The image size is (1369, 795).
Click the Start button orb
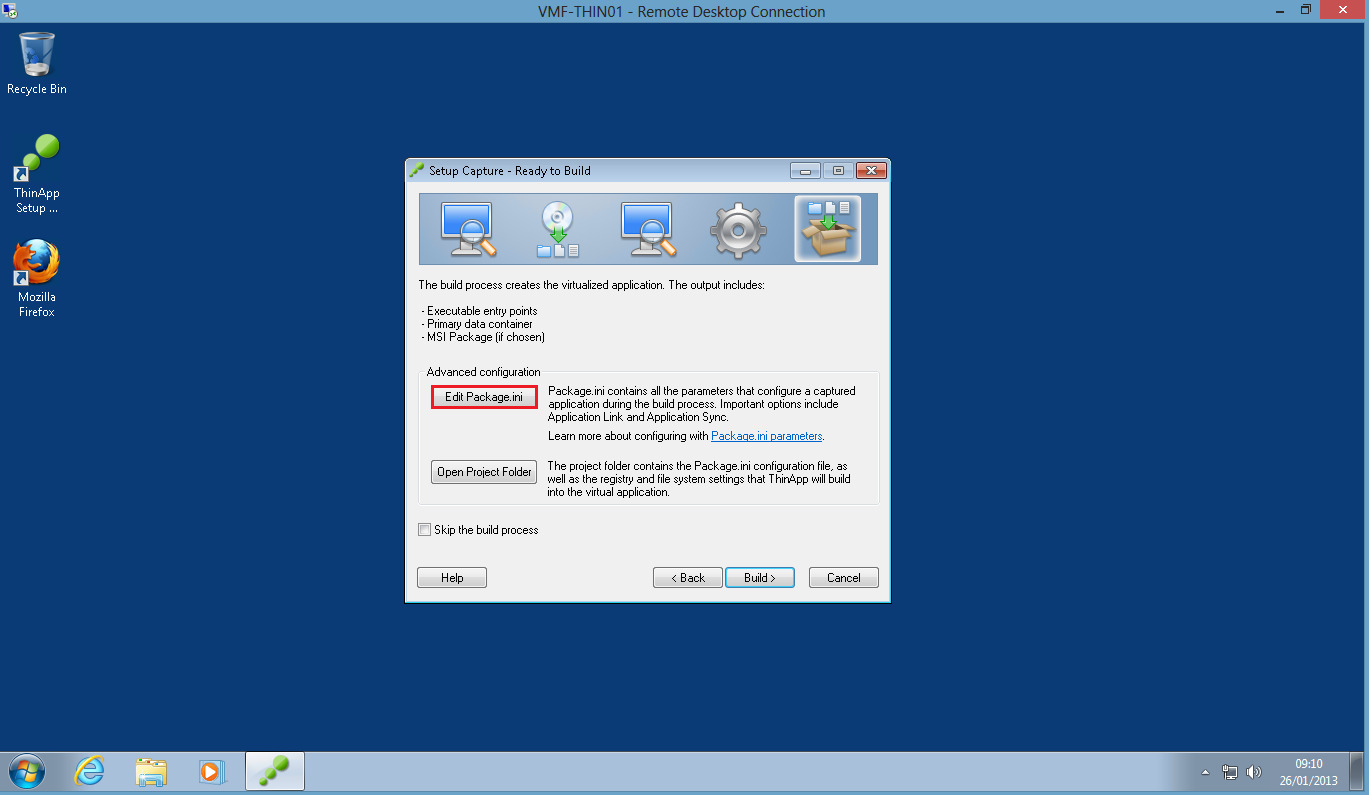tap(26, 771)
